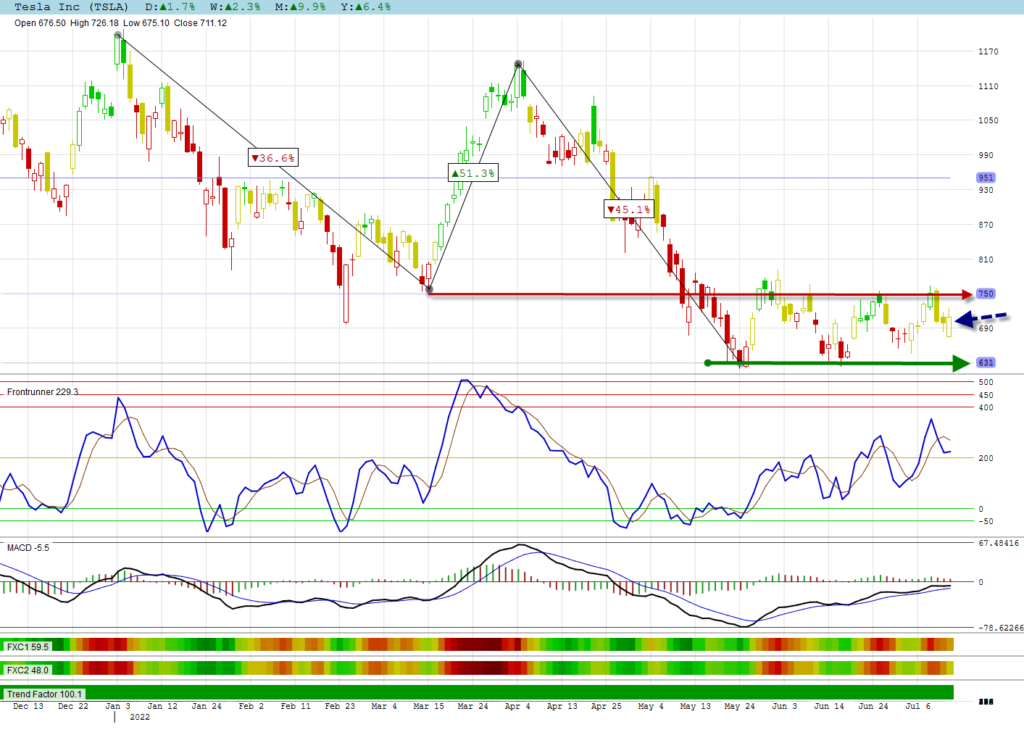The height and width of the screenshot is (735, 1024).
Task: Click the 690 price axis label
Action: click(x=986, y=329)
